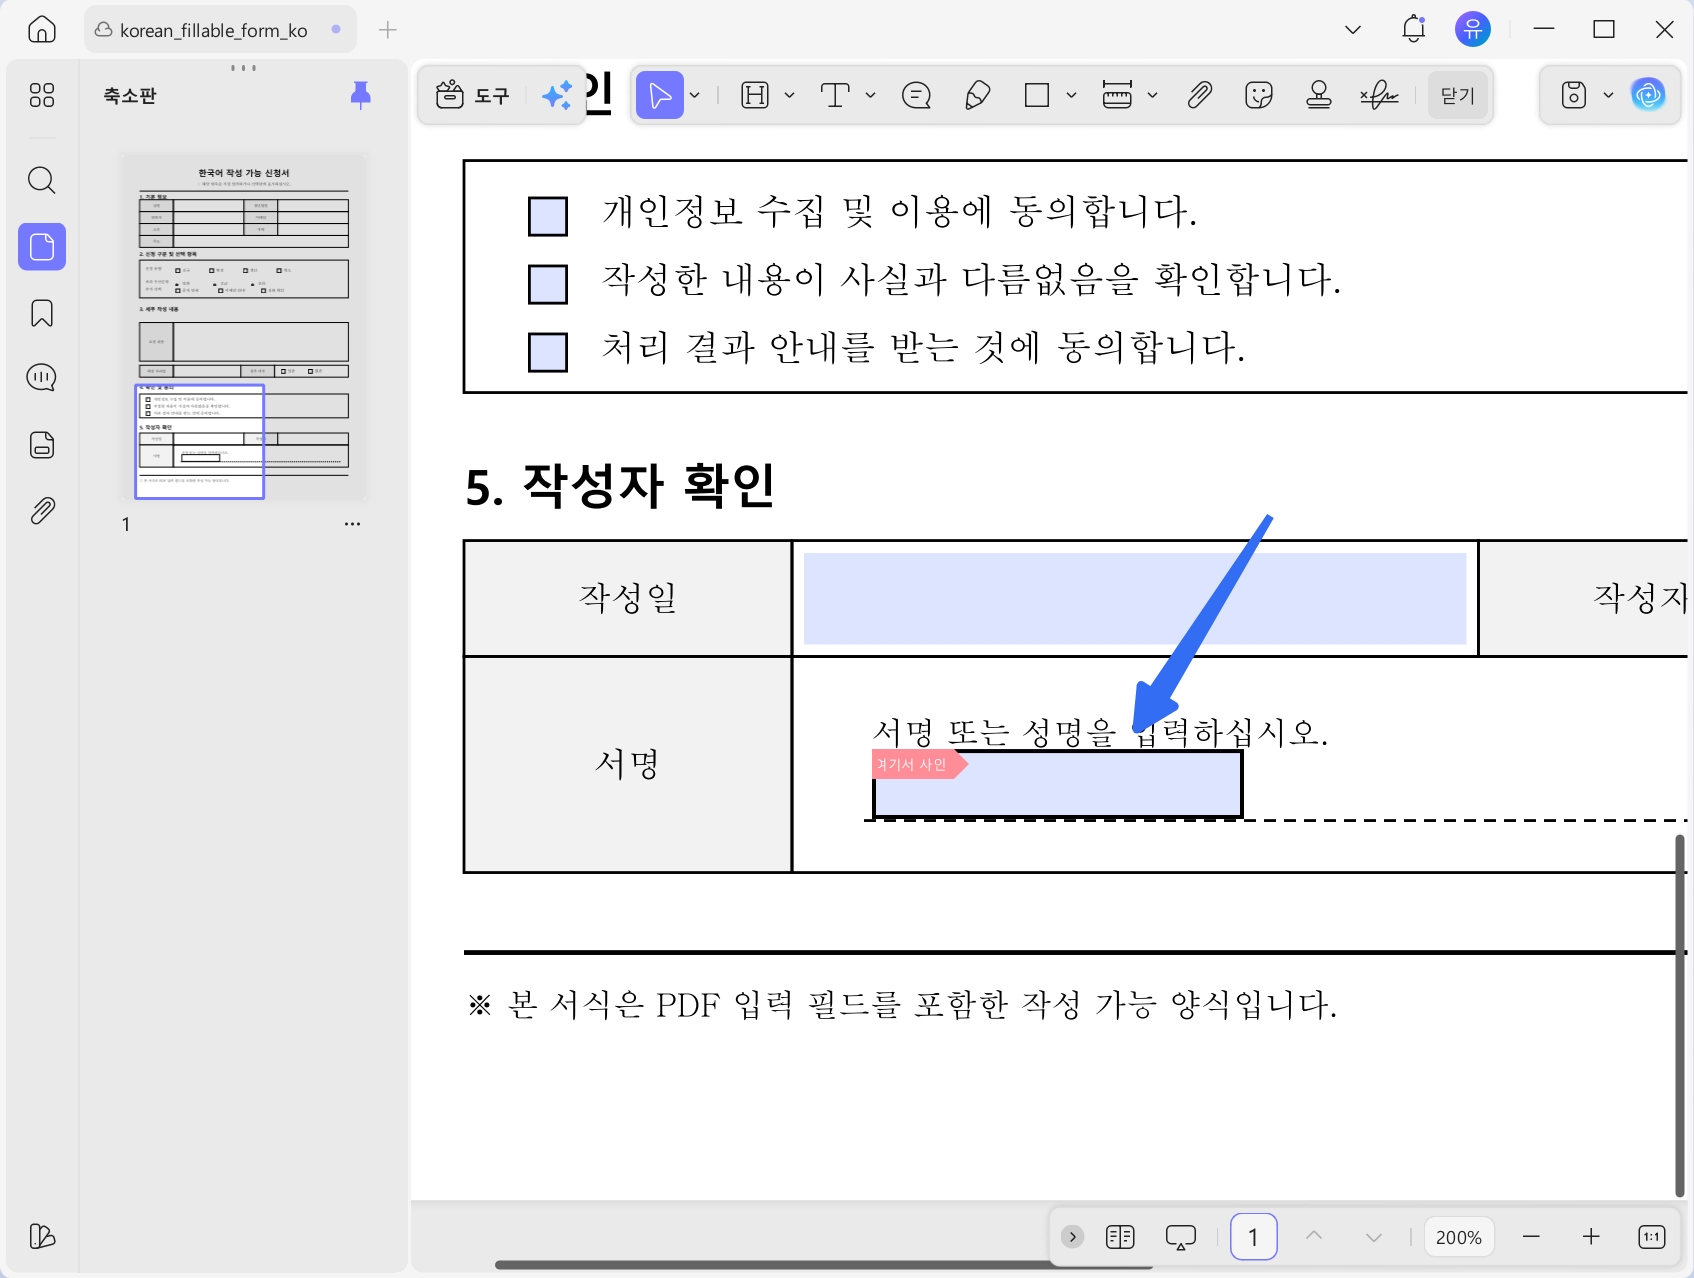Click the vertical scrollbar

pos(1680,1015)
